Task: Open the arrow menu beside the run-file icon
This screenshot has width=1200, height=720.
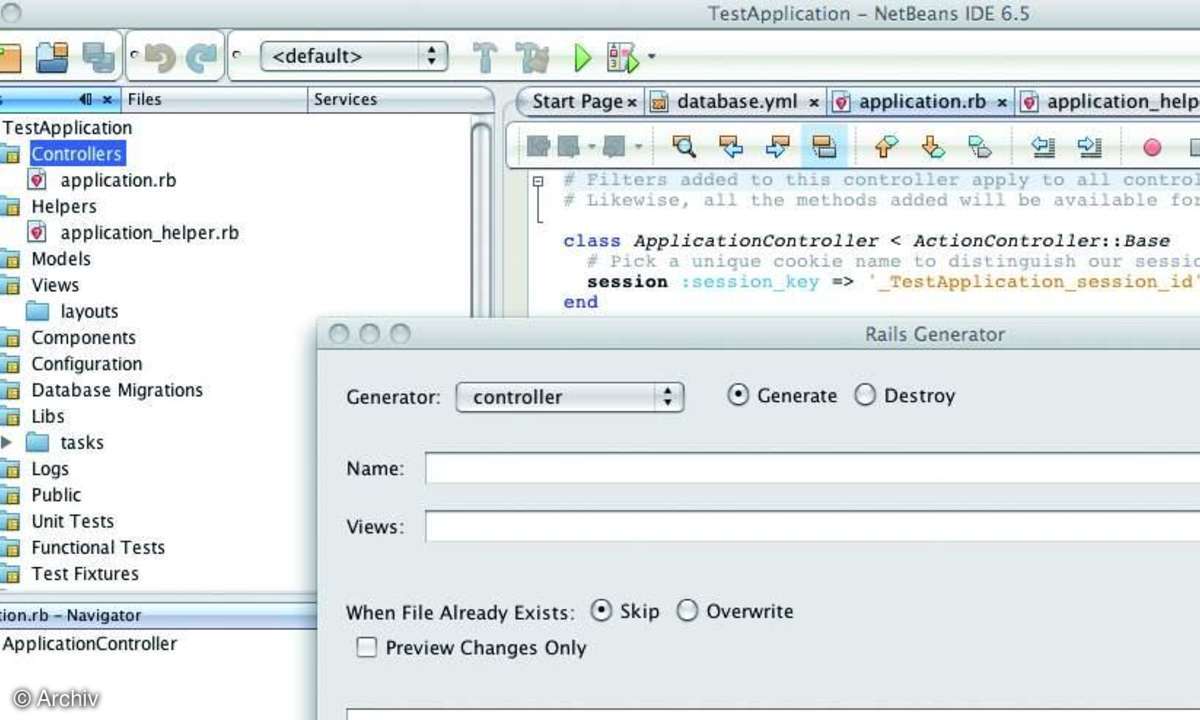Action: pyautogui.click(x=651, y=57)
